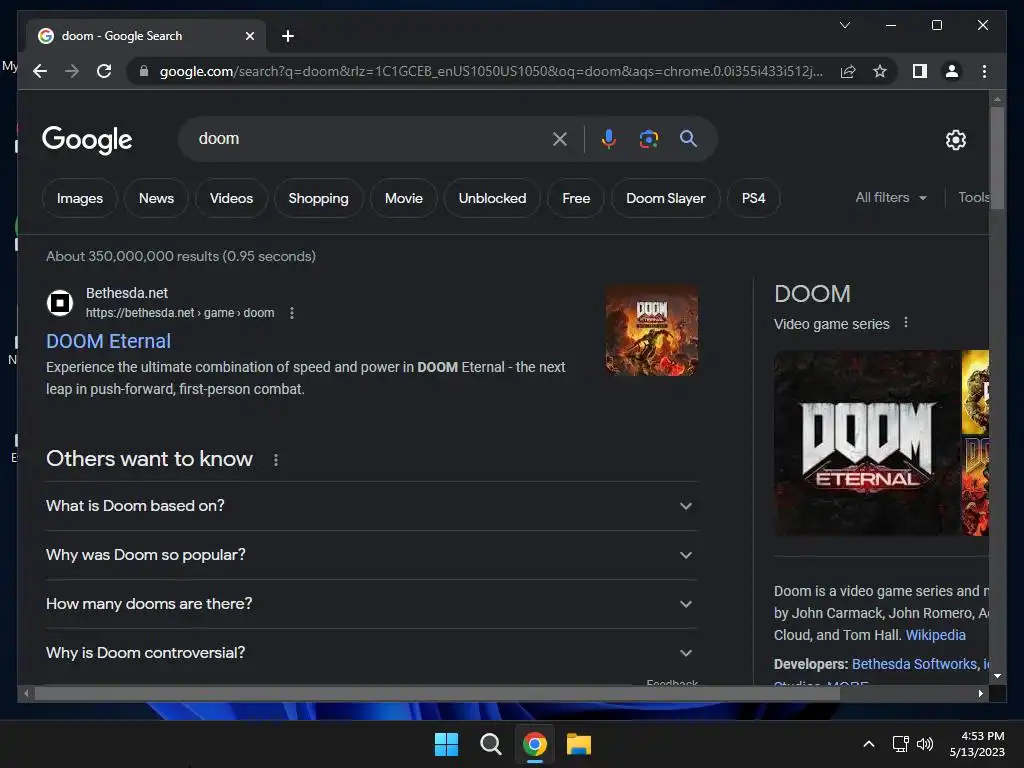Click the horizontal scrollbar thumb
Screen dimensions: 1024x768
(437, 694)
